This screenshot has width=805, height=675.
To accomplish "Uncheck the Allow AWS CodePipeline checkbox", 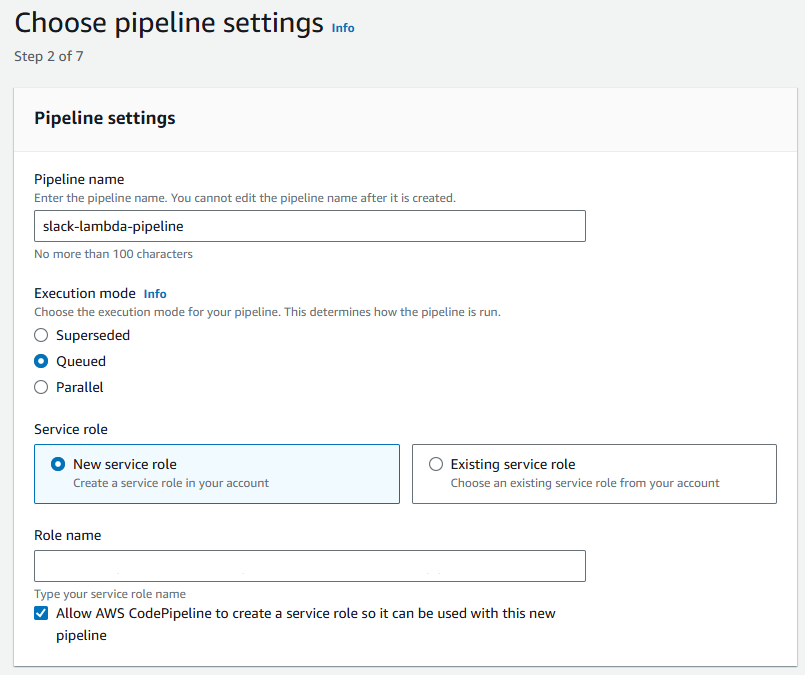I will [x=41, y=613].
